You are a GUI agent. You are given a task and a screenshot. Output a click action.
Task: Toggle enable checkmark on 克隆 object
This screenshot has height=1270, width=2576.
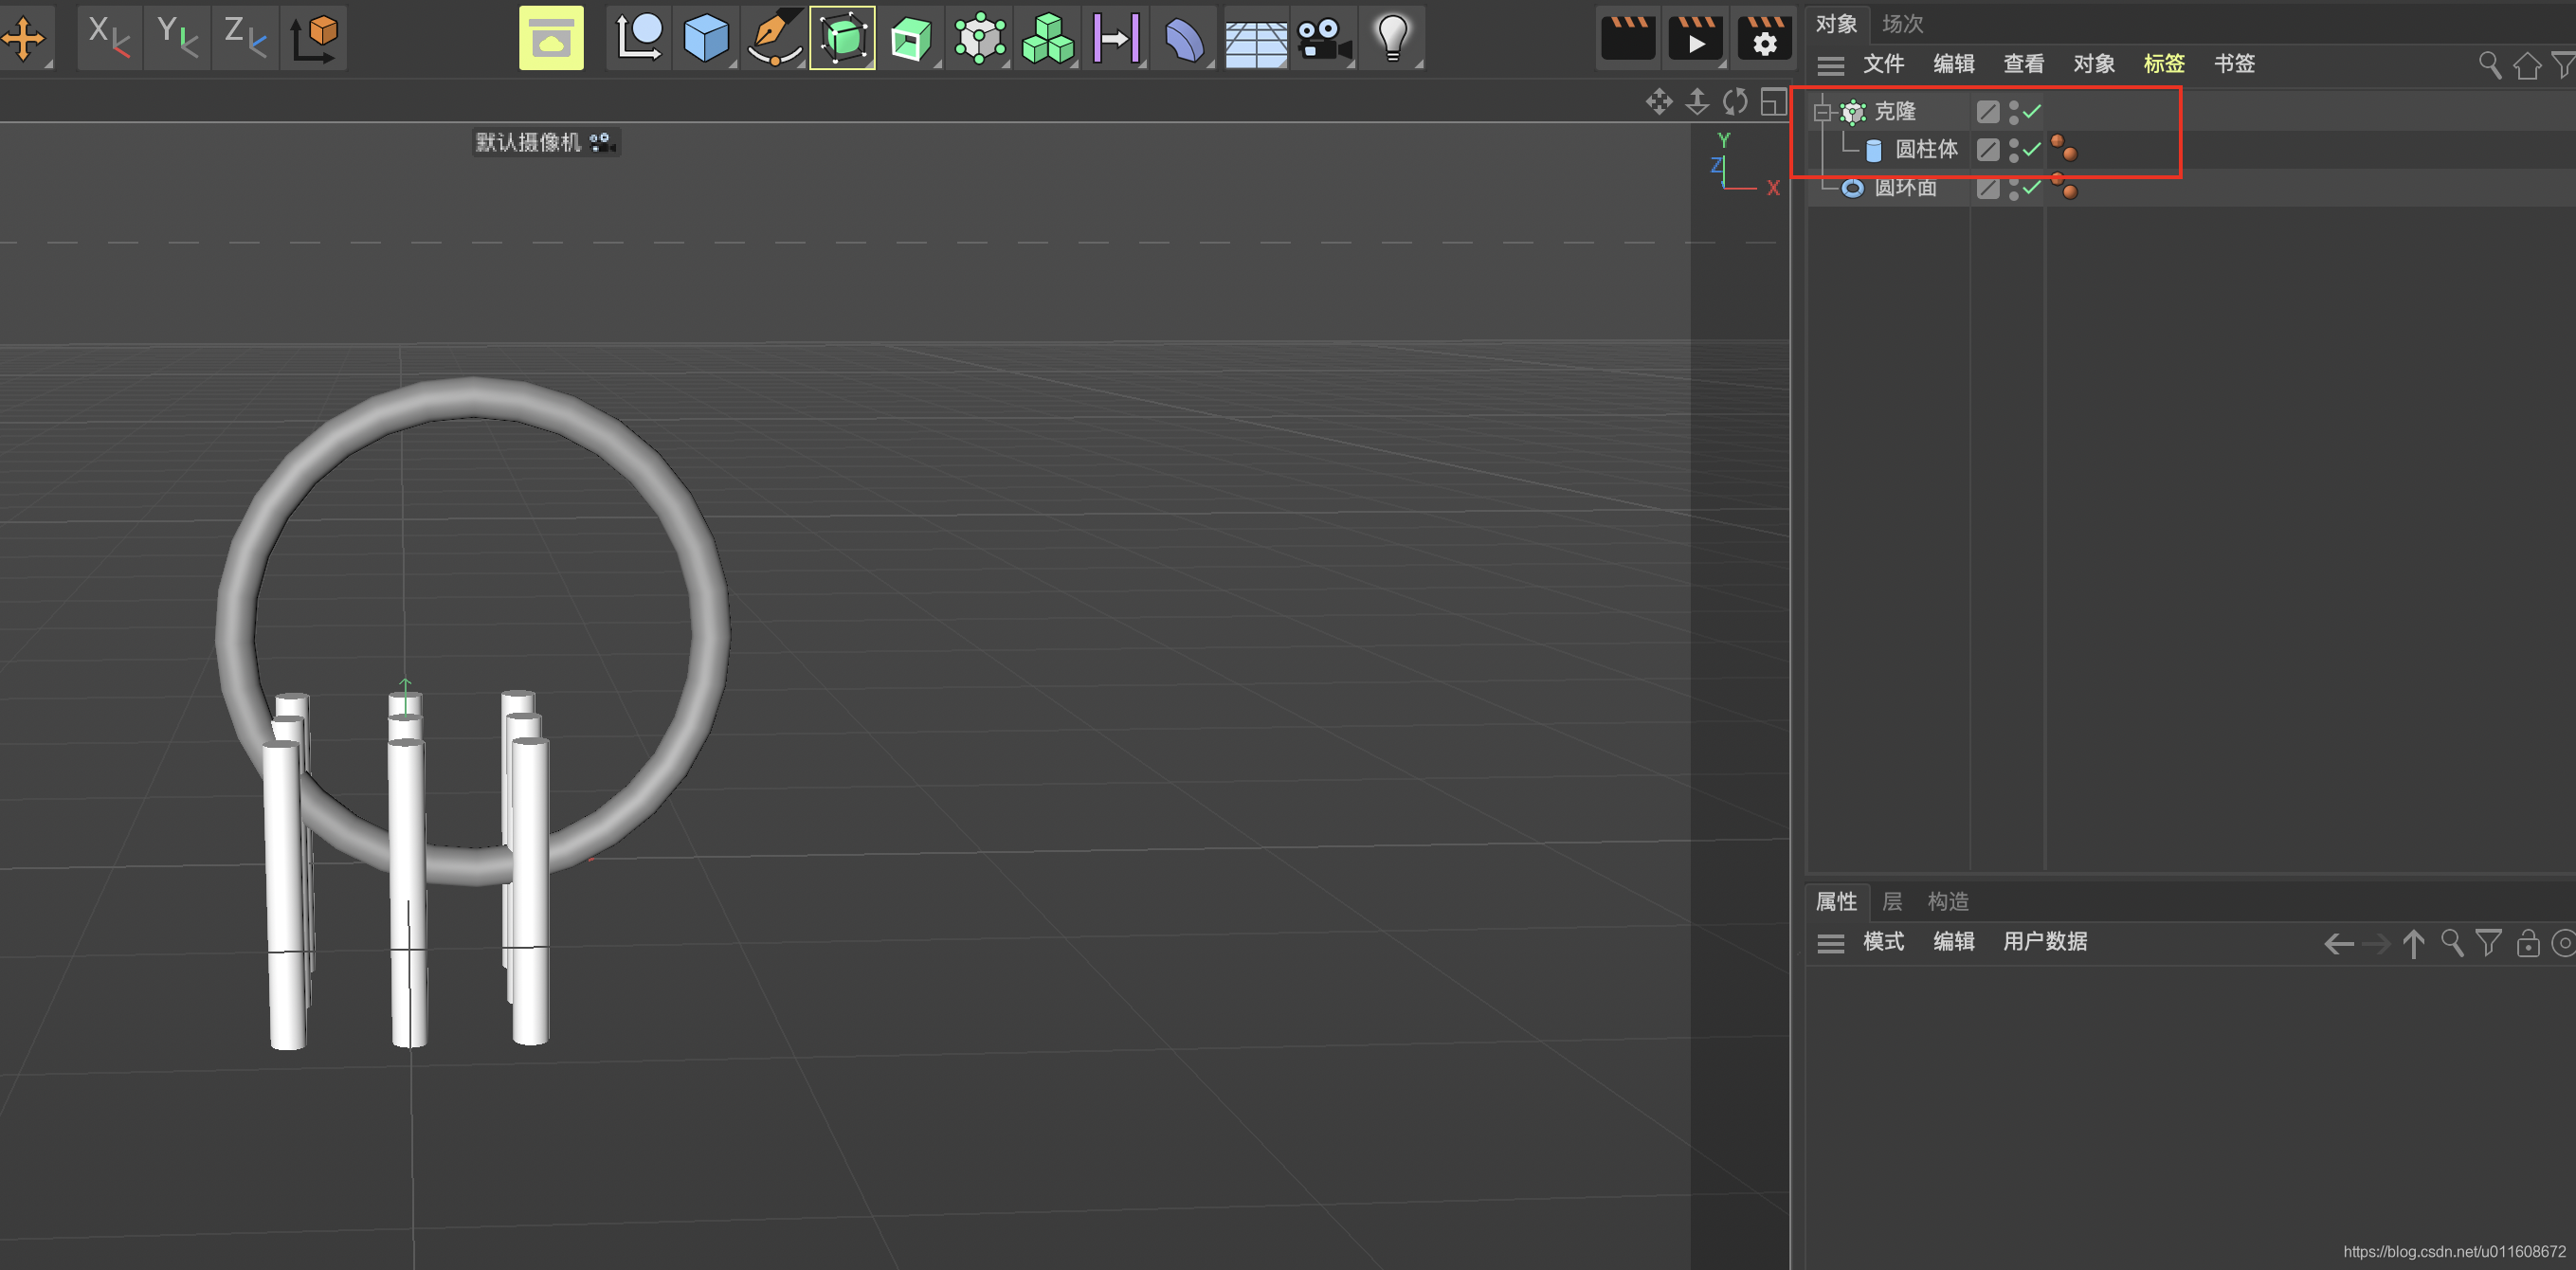tap(2032, 111)
